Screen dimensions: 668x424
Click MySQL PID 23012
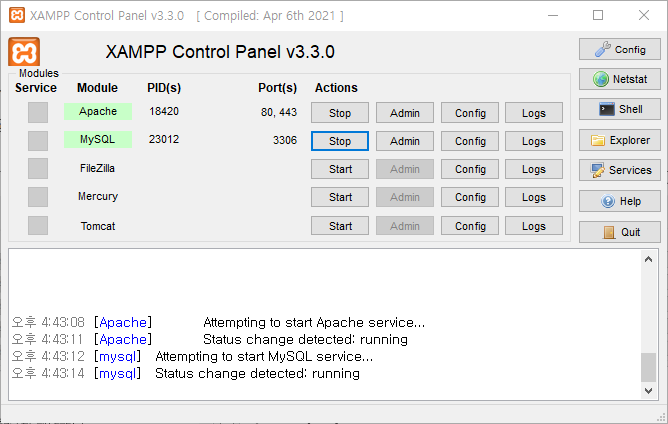coord(164,139)
